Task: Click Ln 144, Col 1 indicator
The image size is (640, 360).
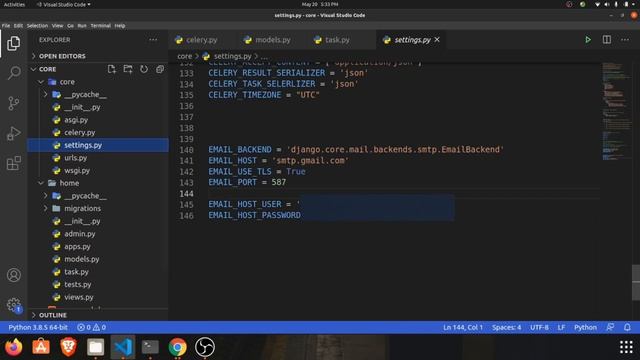Action: click(463, 327)
